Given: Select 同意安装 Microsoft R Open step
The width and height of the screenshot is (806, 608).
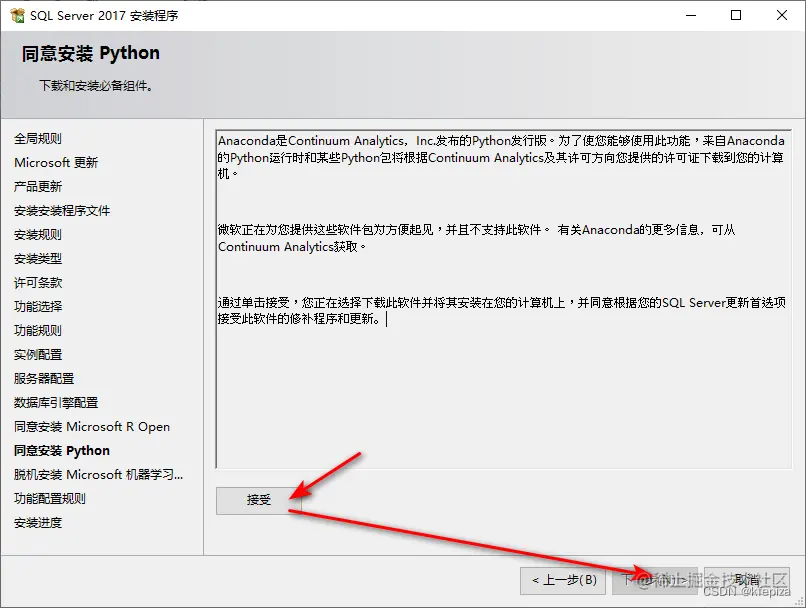Looking at the screenshot, I should (x=91, y=427).
